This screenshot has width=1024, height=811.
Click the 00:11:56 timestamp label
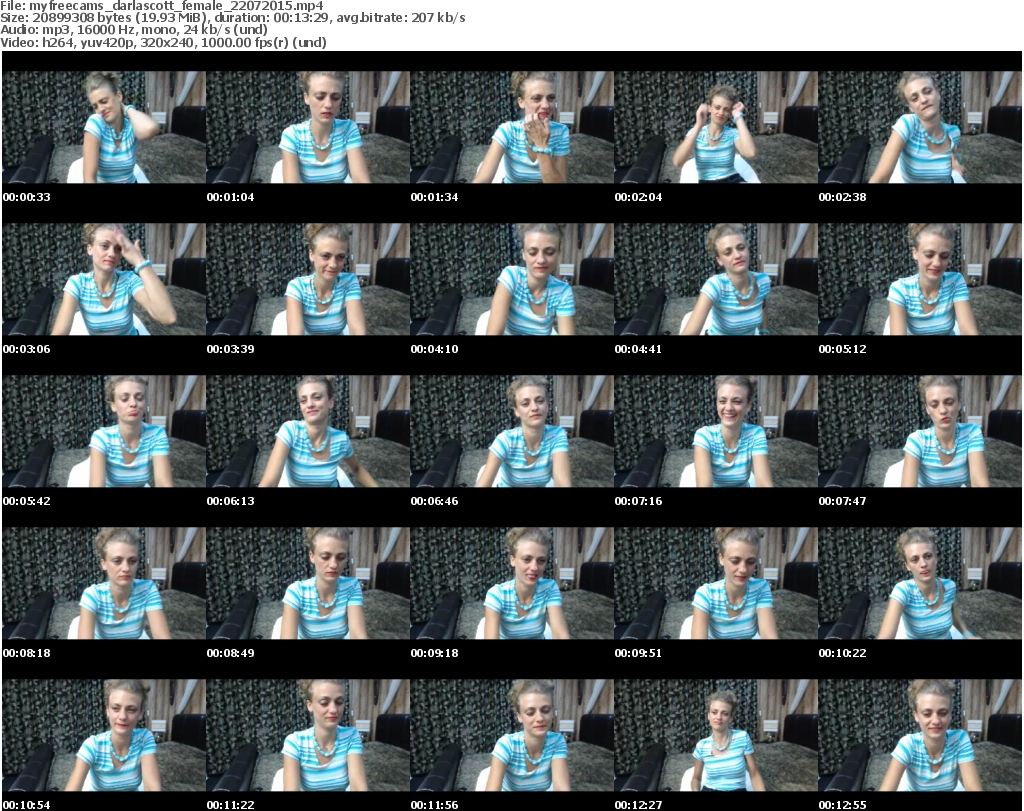coord(435,805)
